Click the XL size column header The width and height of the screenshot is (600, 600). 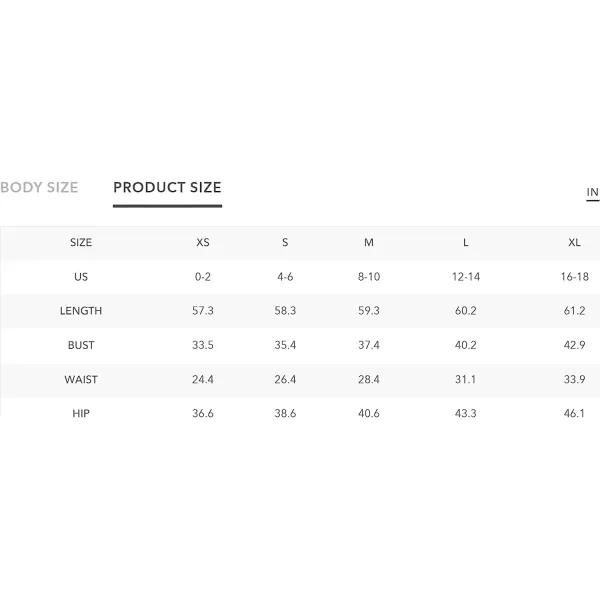[574, 243]
